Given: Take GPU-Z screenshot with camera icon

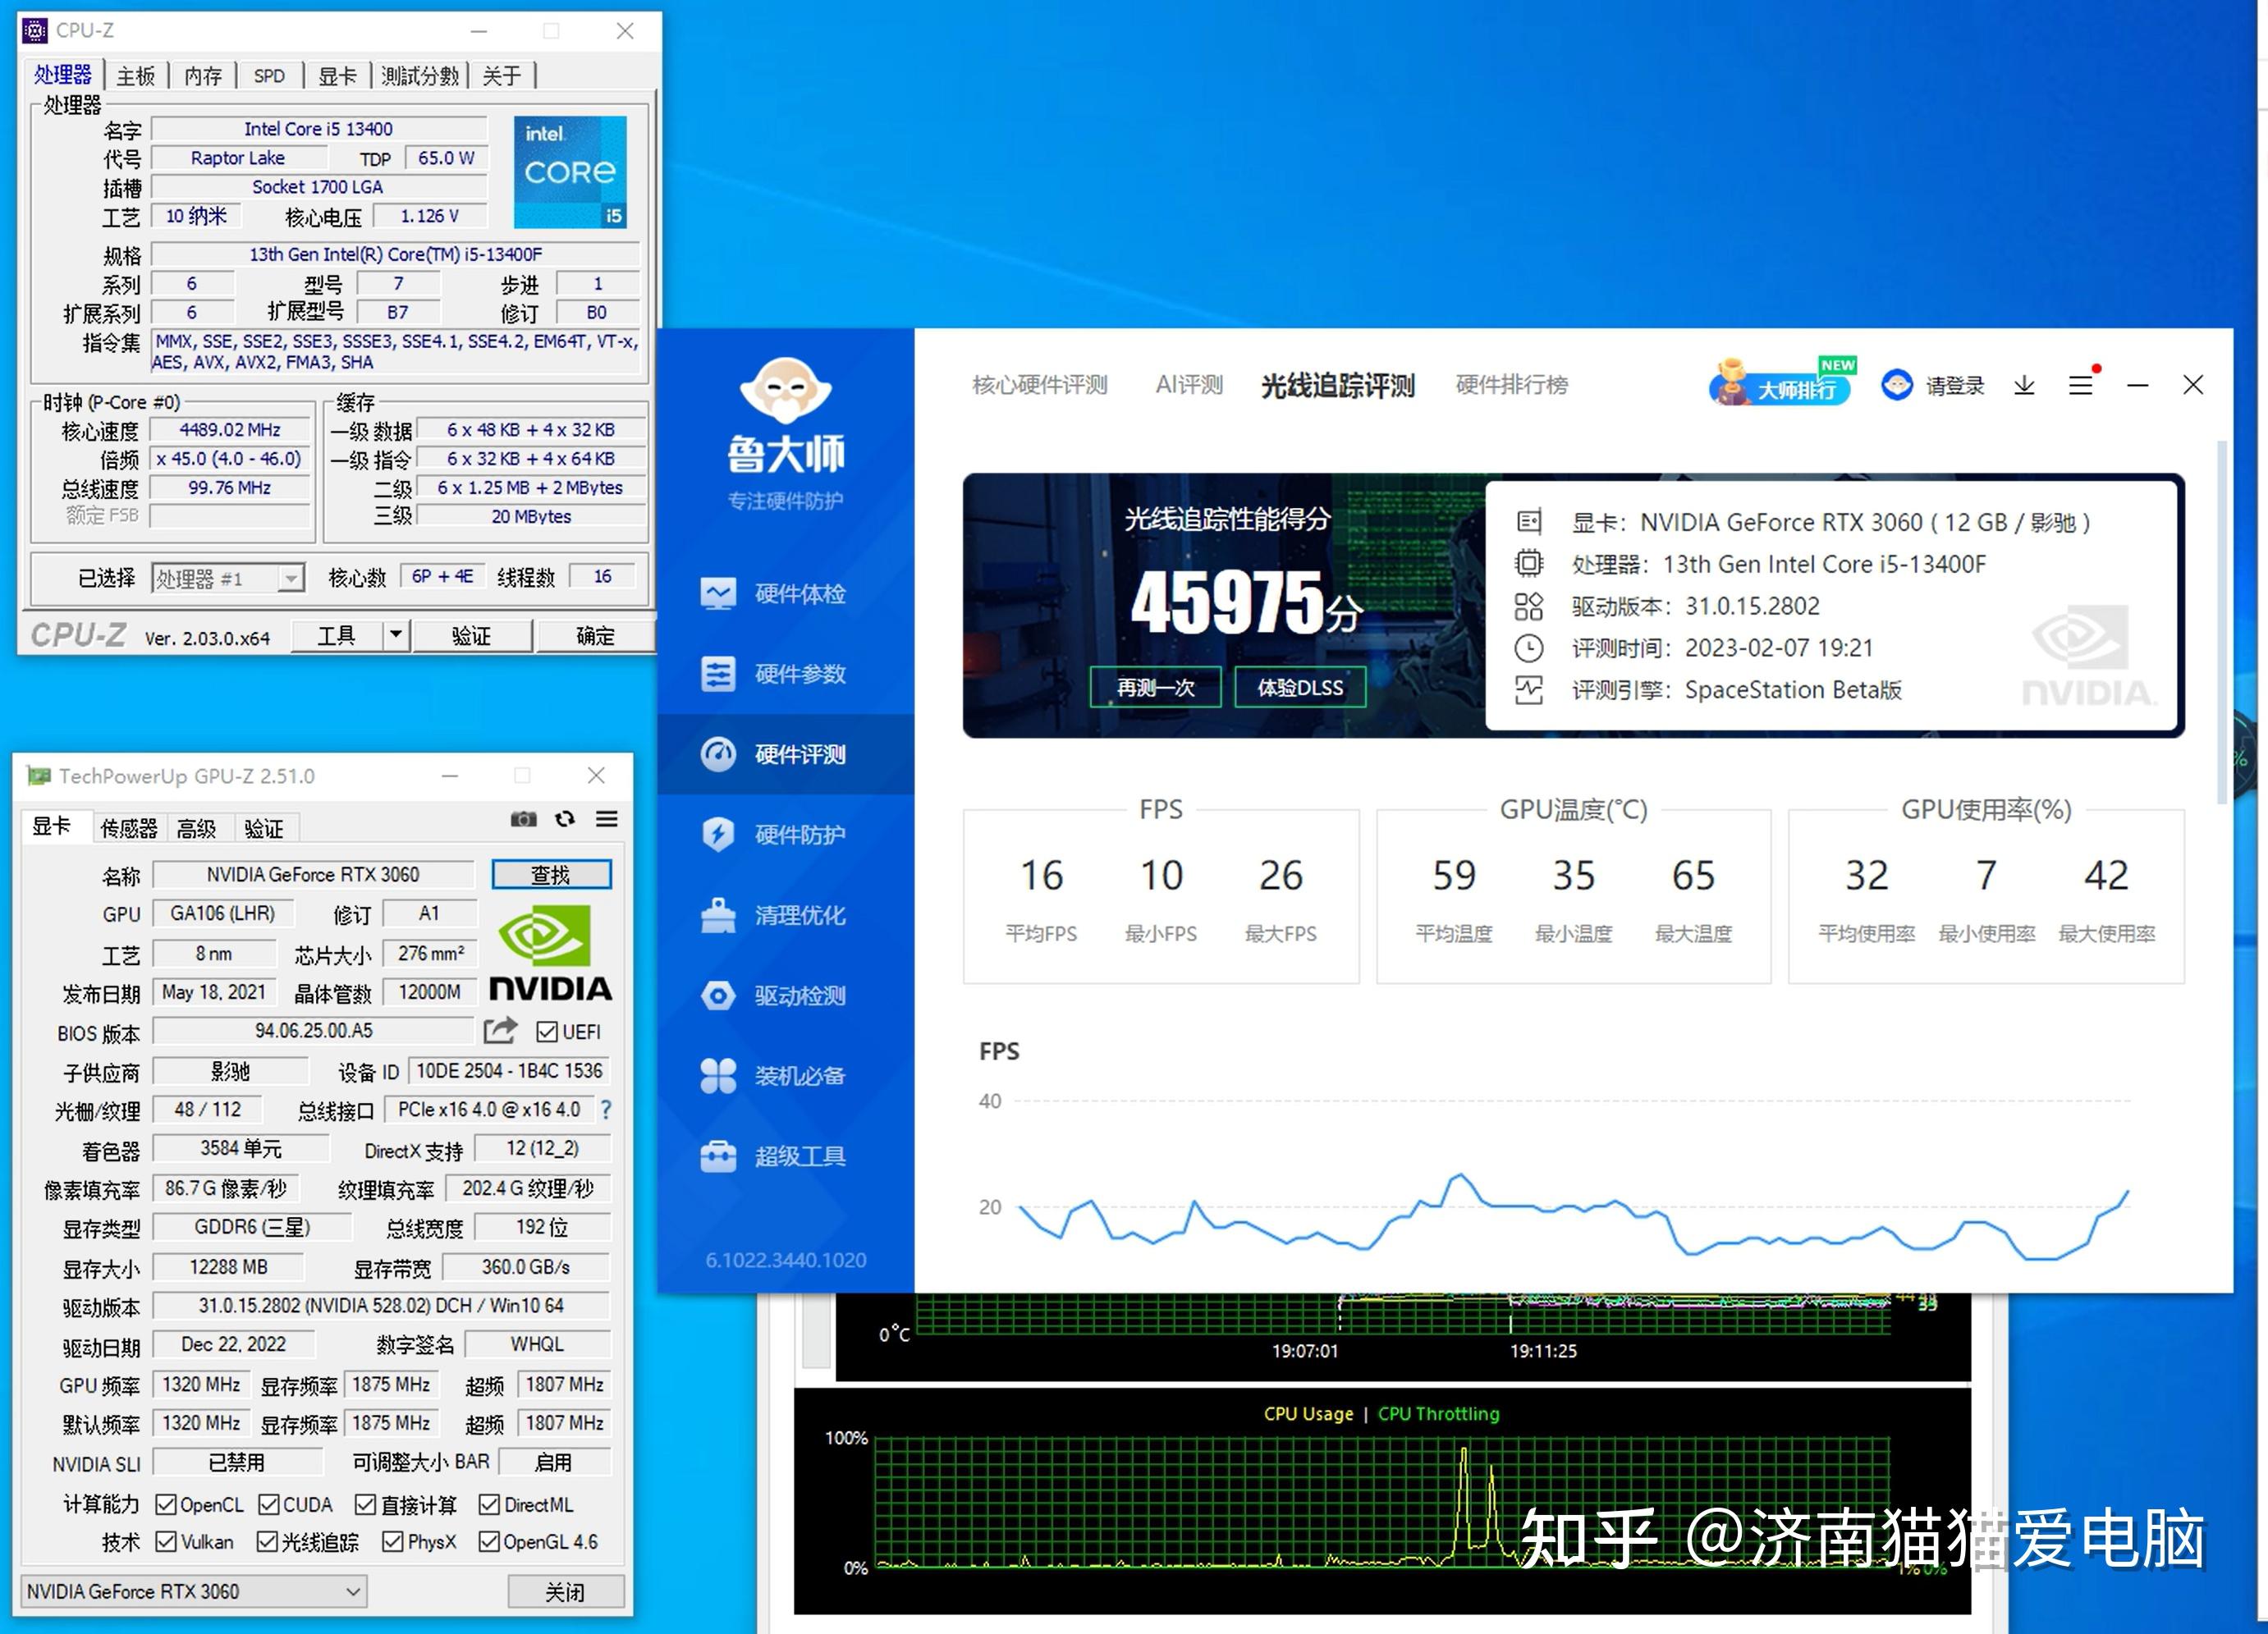Looking at the screenshot, I should [x=523, y=820].
